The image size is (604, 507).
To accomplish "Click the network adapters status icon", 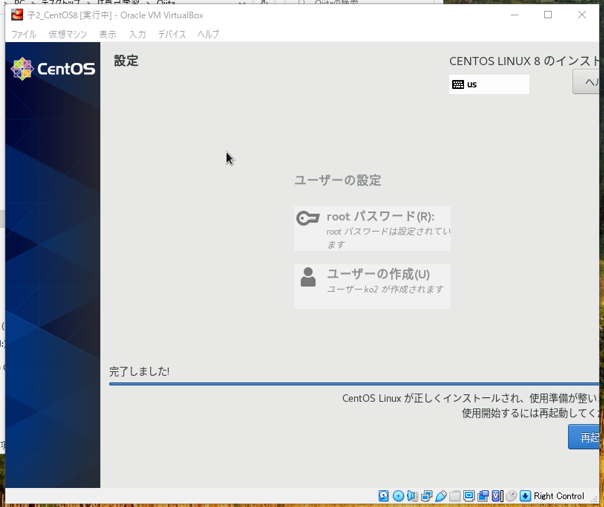I will 427,495.
